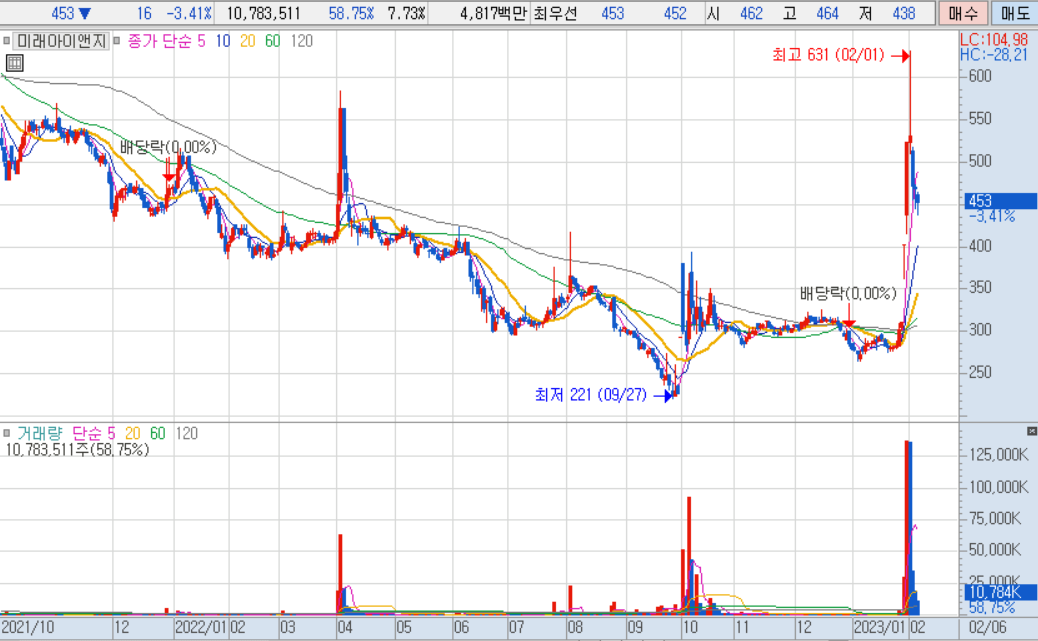Click the small square marker before 거래량
The width and height of the screenshot is (1038, 641).
click(6, 433)
